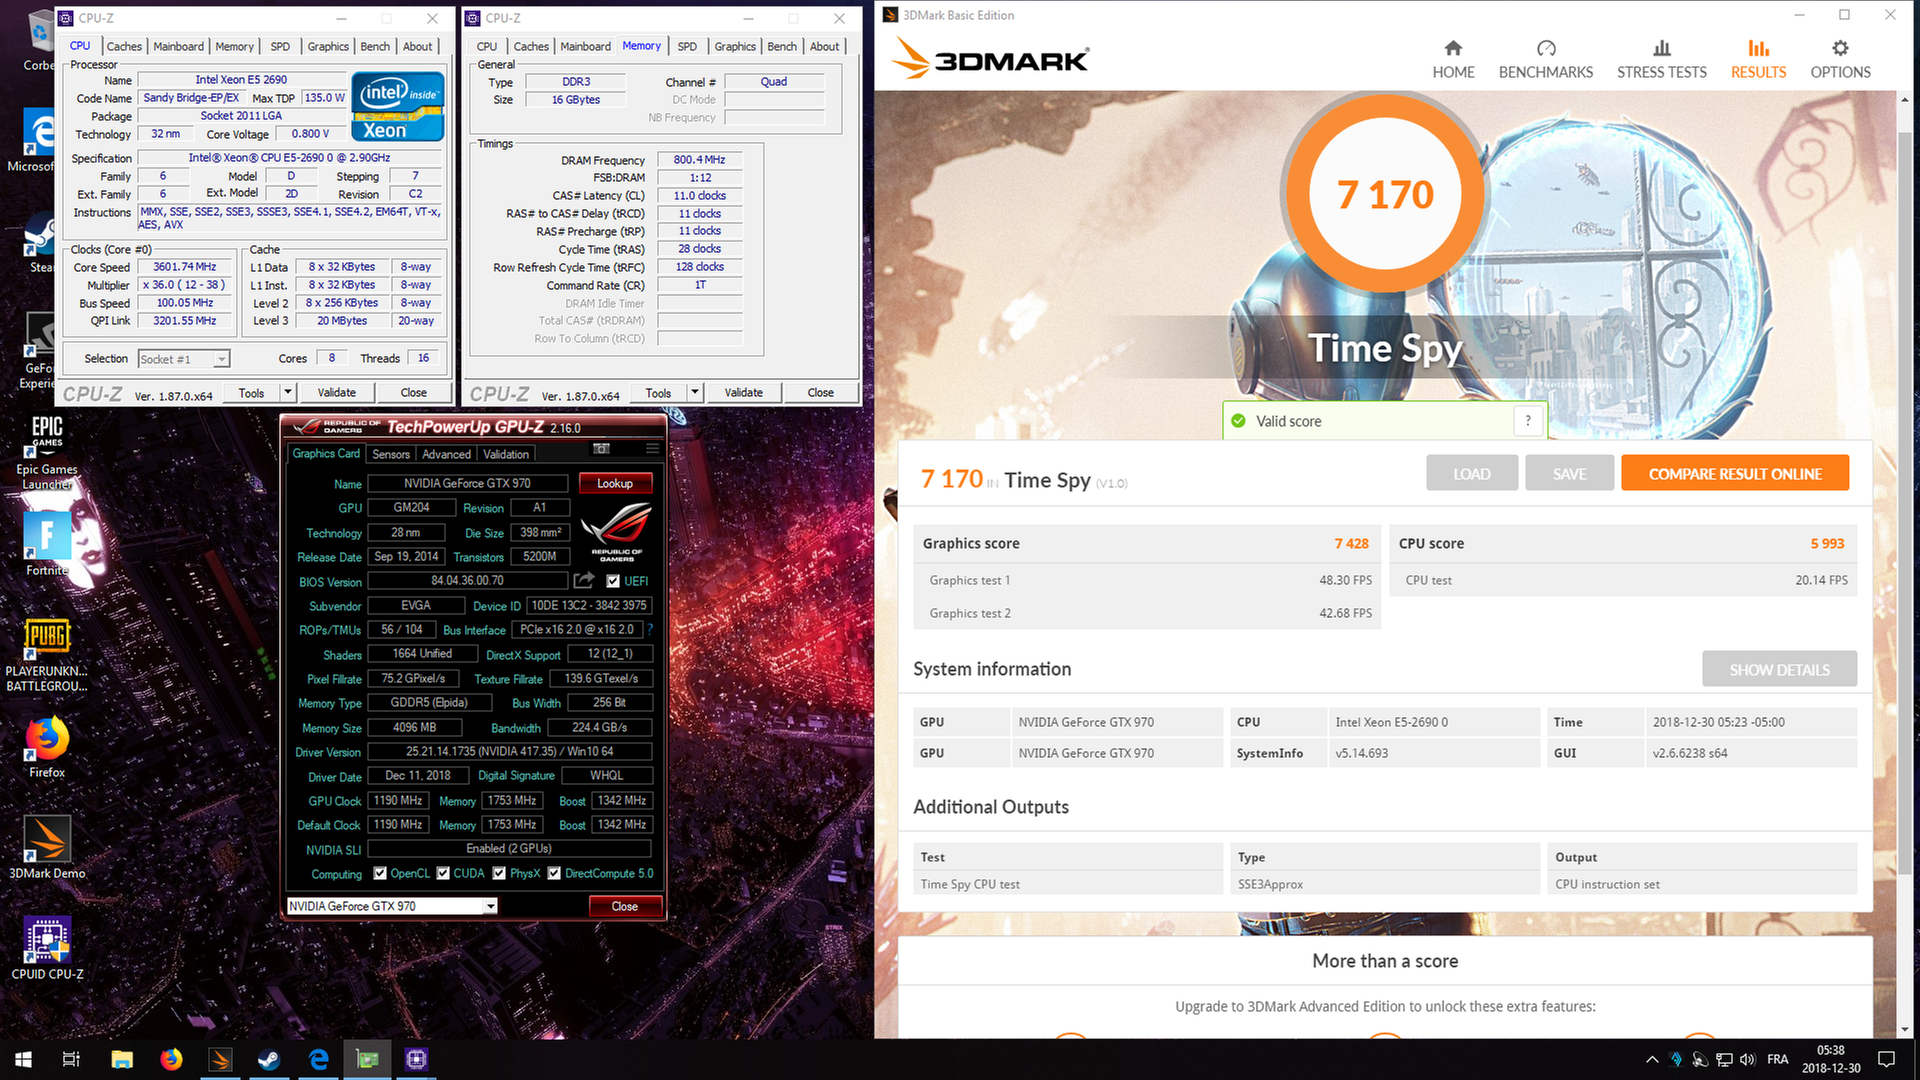The height and width of the screenshot is (1080, 1920).
Task: Open the Firefox desktop shortcut
Action: point(47,747)
